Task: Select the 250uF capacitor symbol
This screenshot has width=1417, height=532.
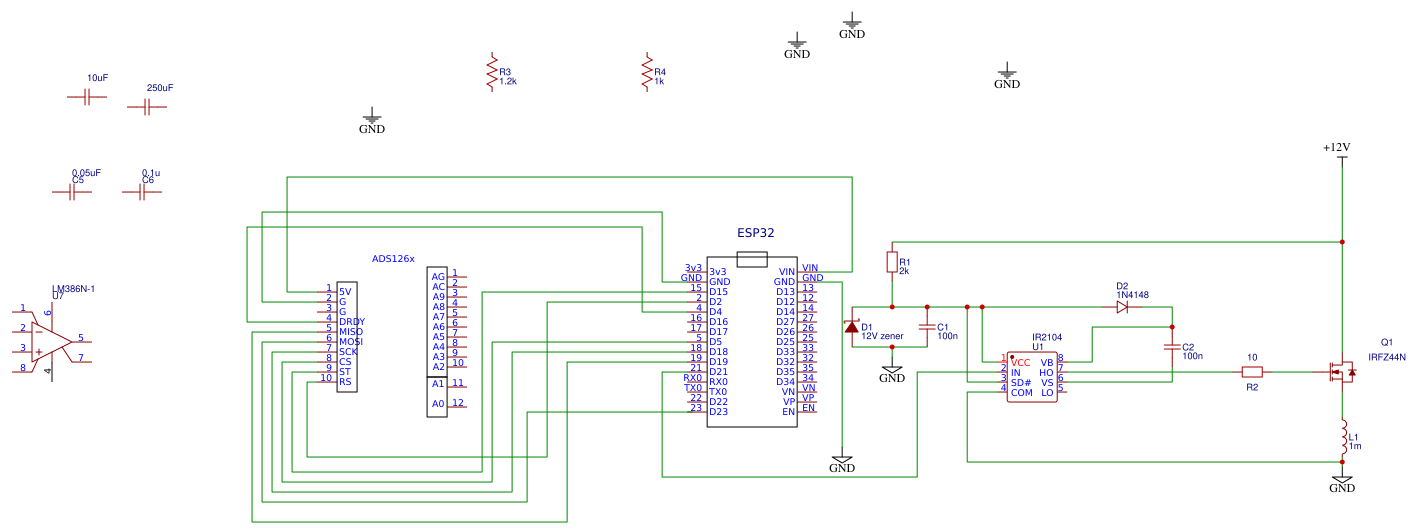Action: [147, 107]
